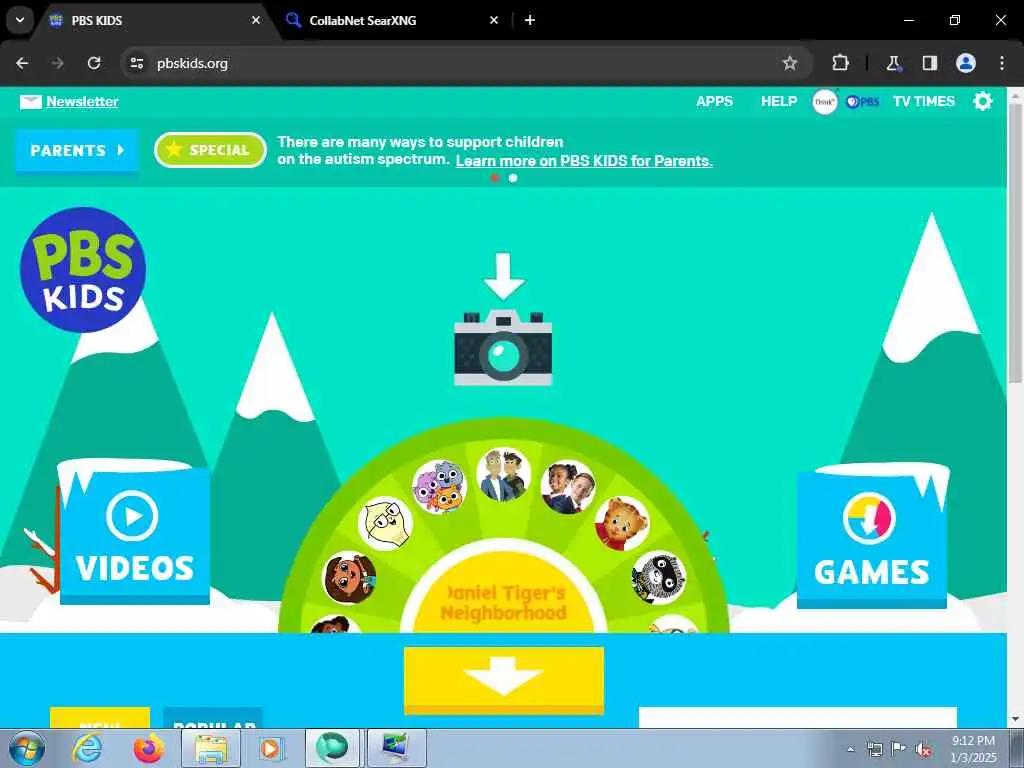
Task: Open the Chrome three-dot menu
Action: (1002, 63)
